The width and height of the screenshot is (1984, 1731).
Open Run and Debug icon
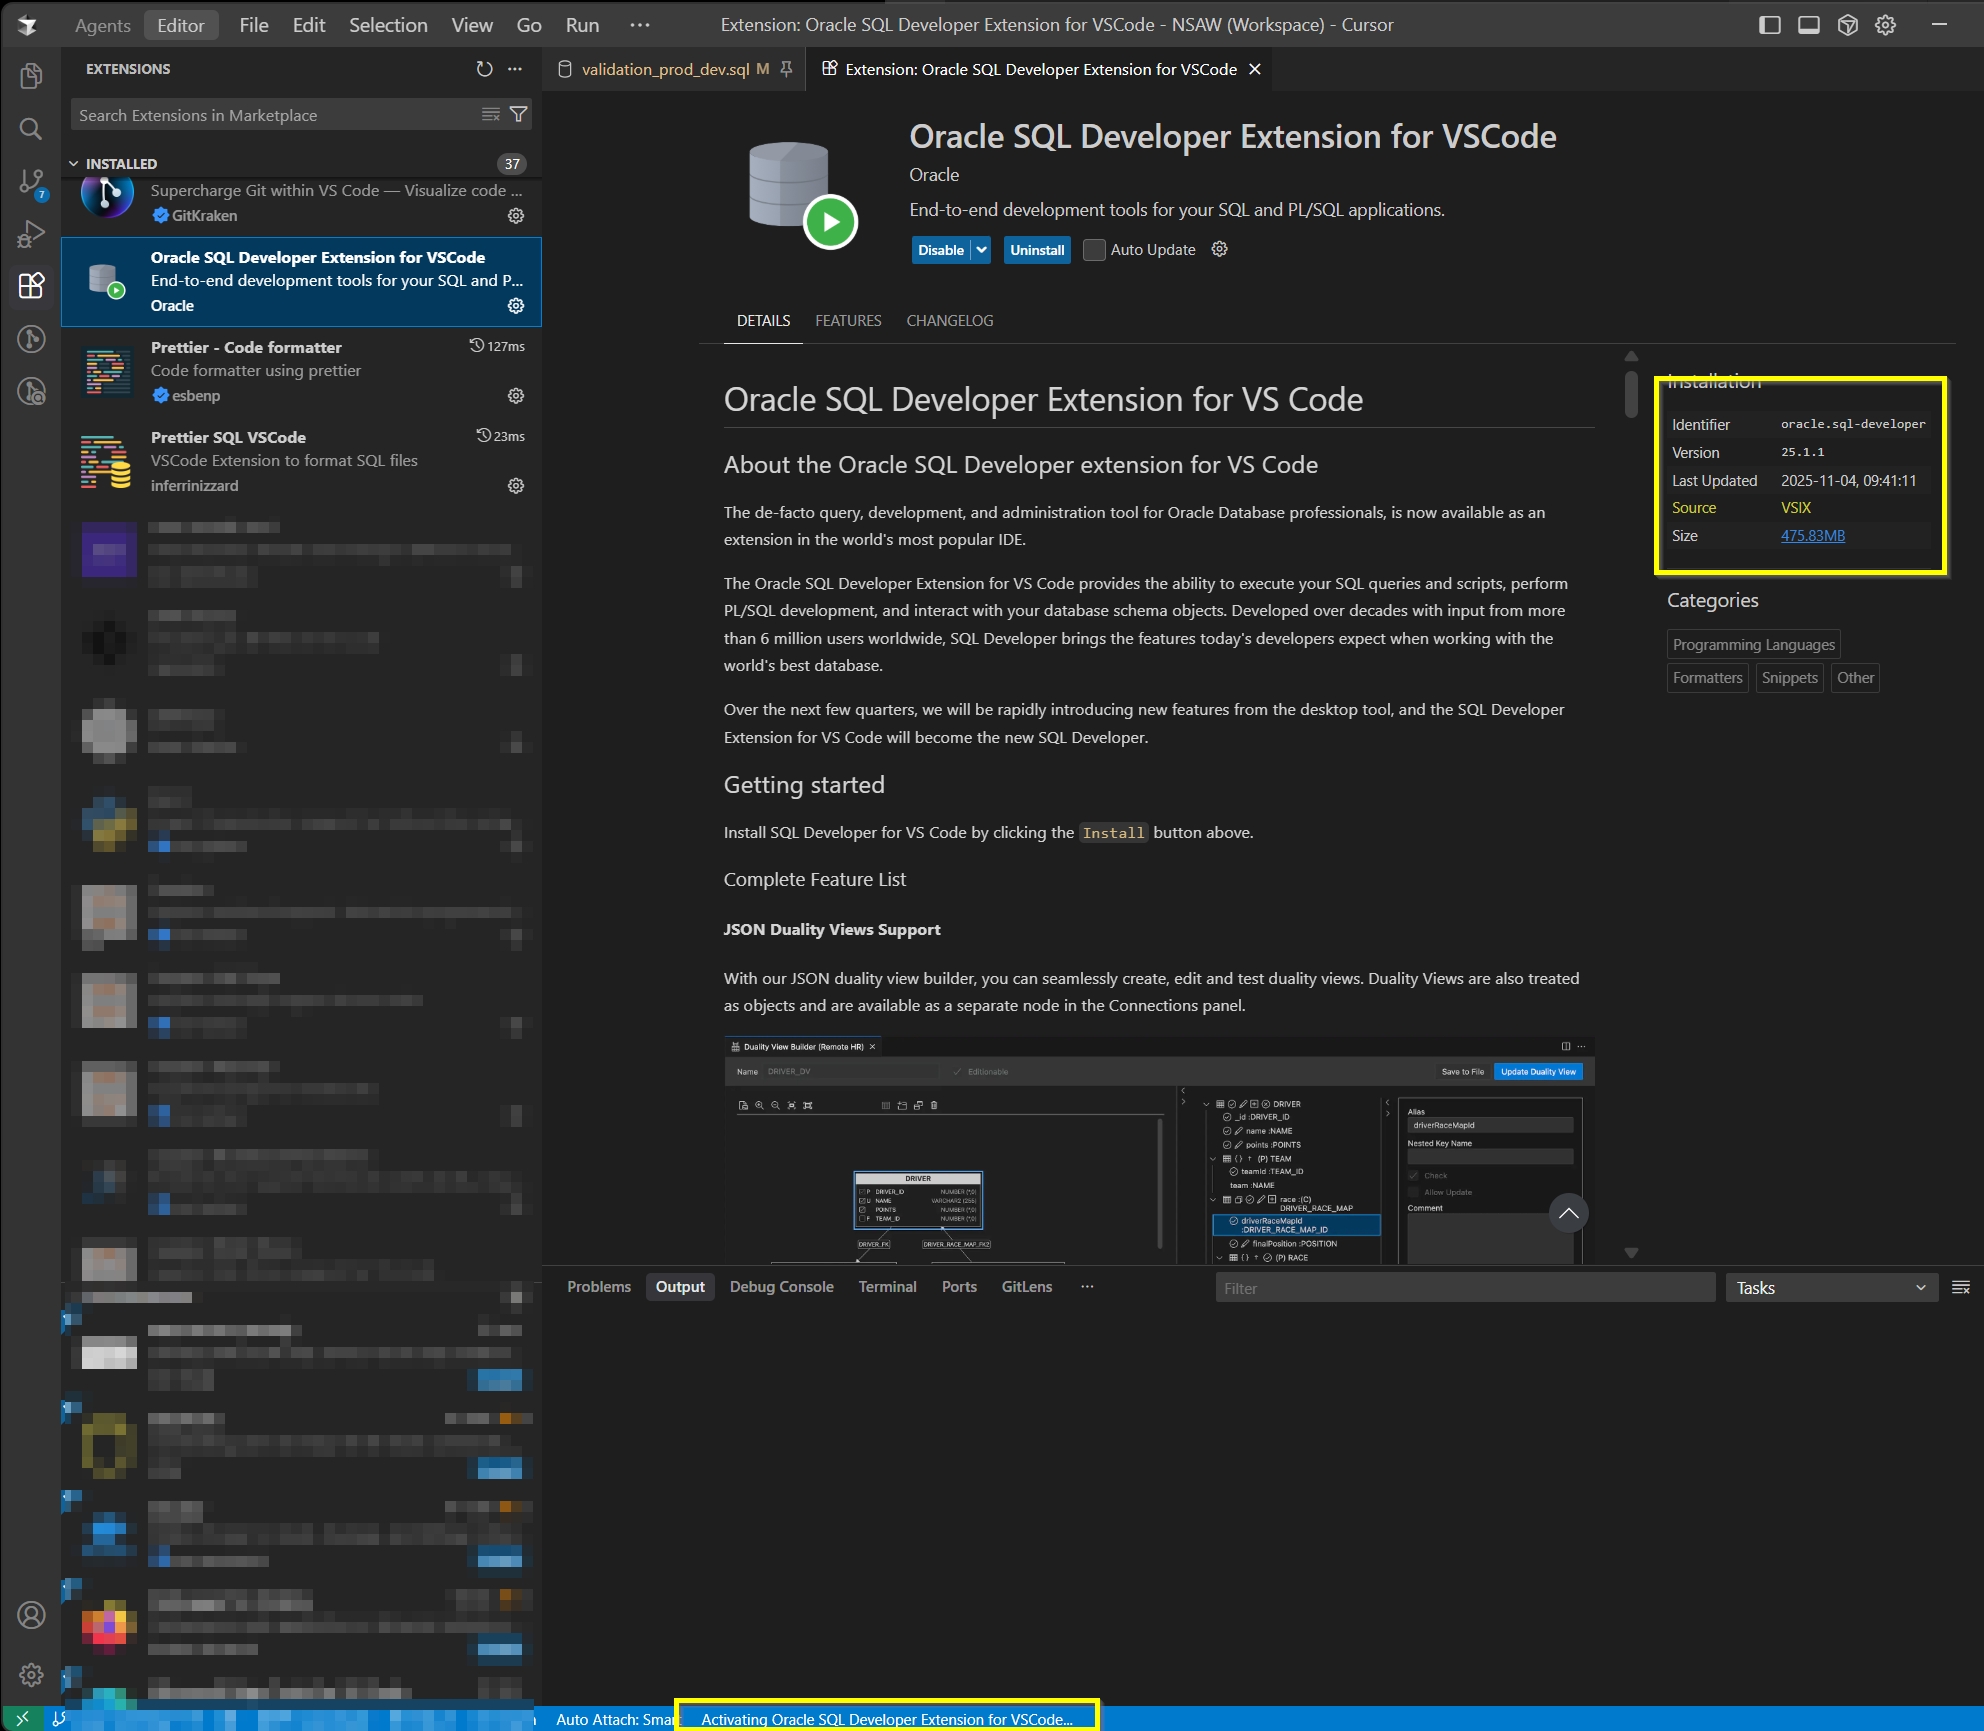[31, 234]
